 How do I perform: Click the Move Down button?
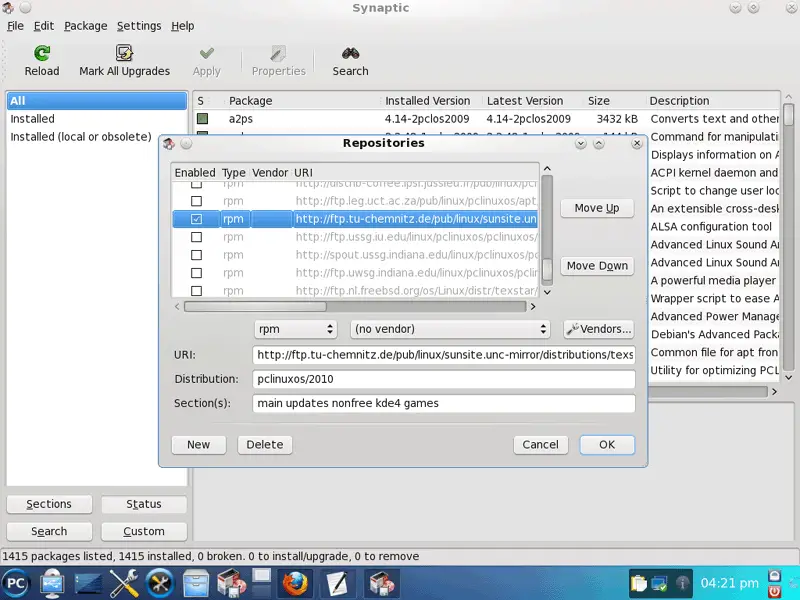click(597, 266)
